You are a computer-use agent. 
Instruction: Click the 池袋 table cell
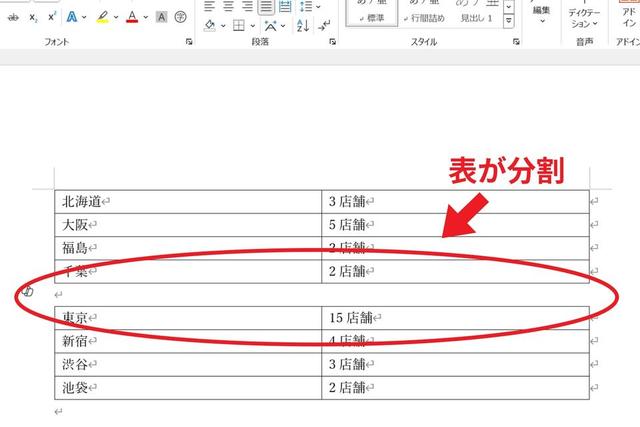pyautogui.click(x=188, y=388)
